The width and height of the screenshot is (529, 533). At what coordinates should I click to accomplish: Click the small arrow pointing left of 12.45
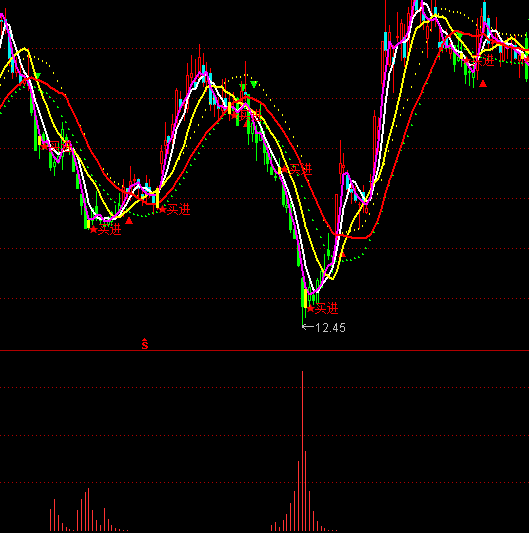(x=308, y=327)
